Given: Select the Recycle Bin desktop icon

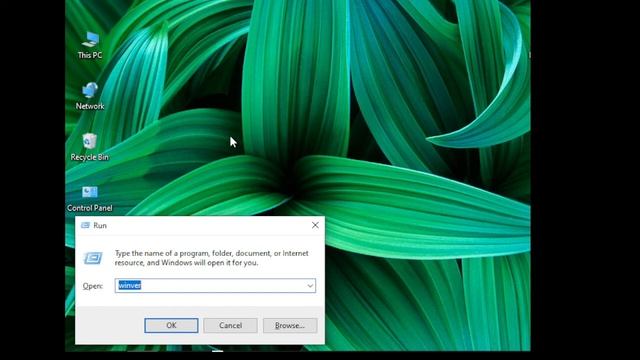Looking at the screenshot, I should click(x=89, y=147).
